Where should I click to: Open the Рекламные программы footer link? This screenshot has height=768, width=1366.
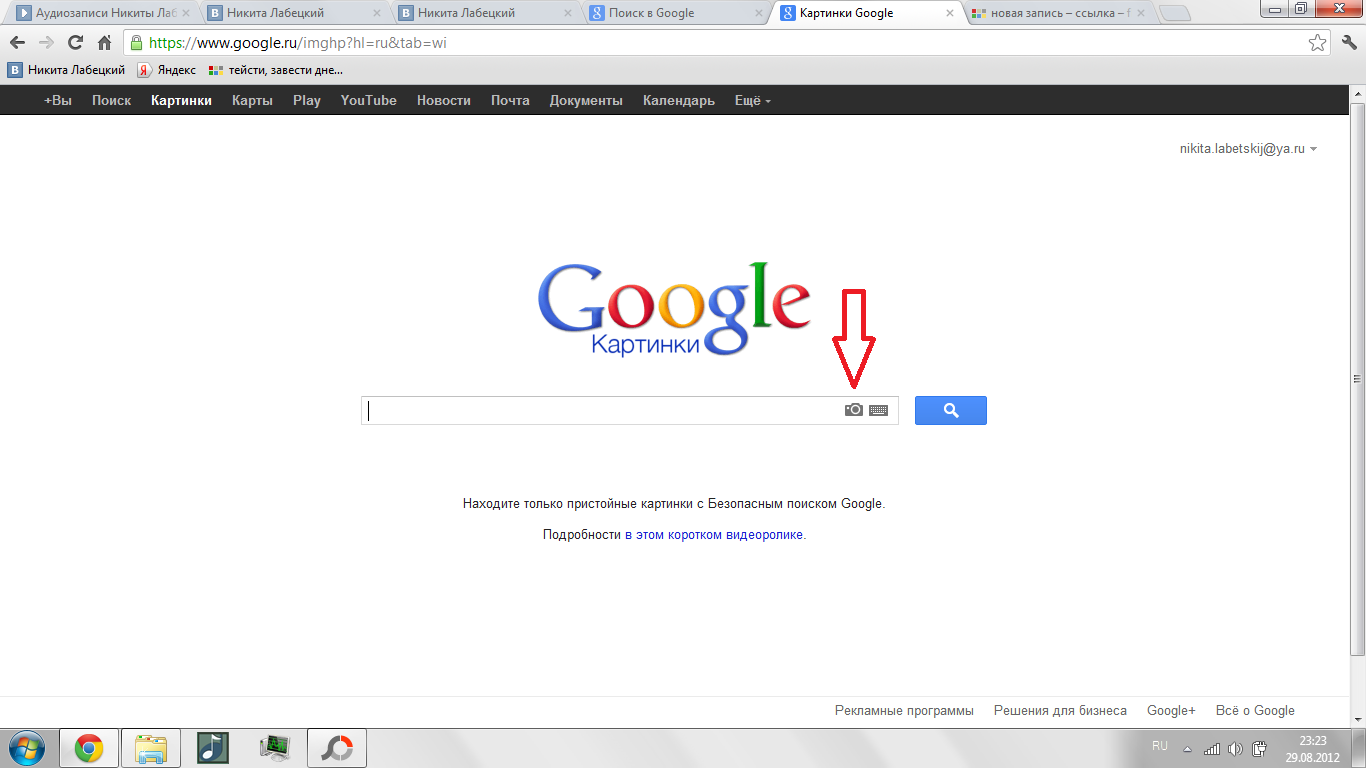coord(904,711)
